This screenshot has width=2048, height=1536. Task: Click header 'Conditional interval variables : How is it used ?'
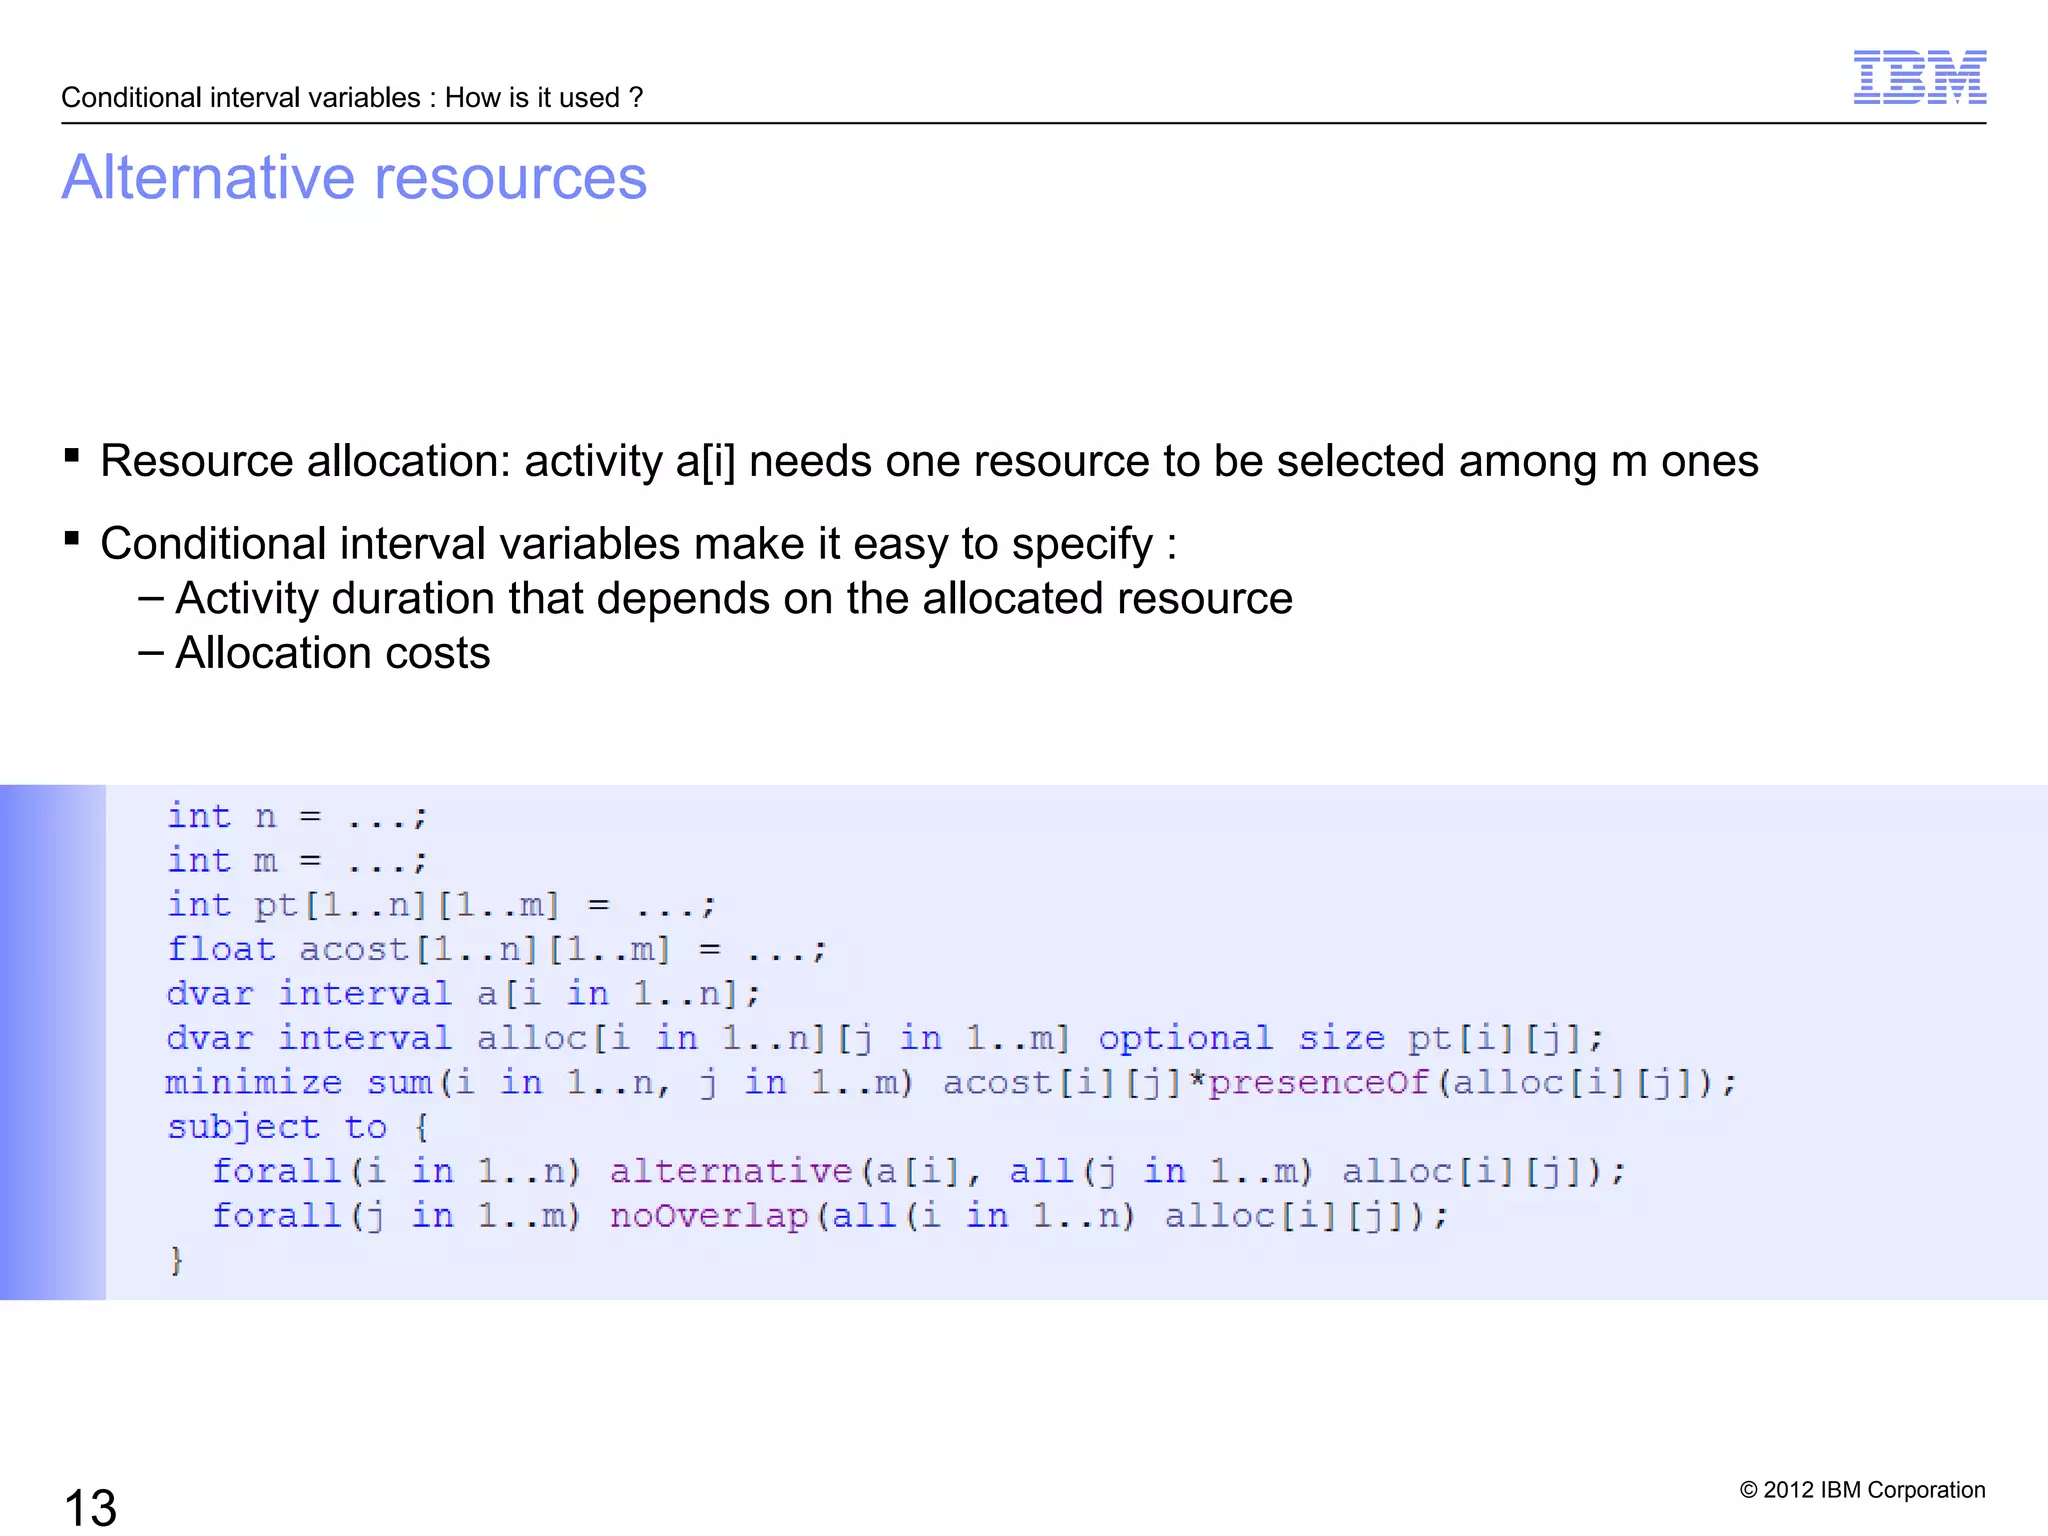coord(352,98)
